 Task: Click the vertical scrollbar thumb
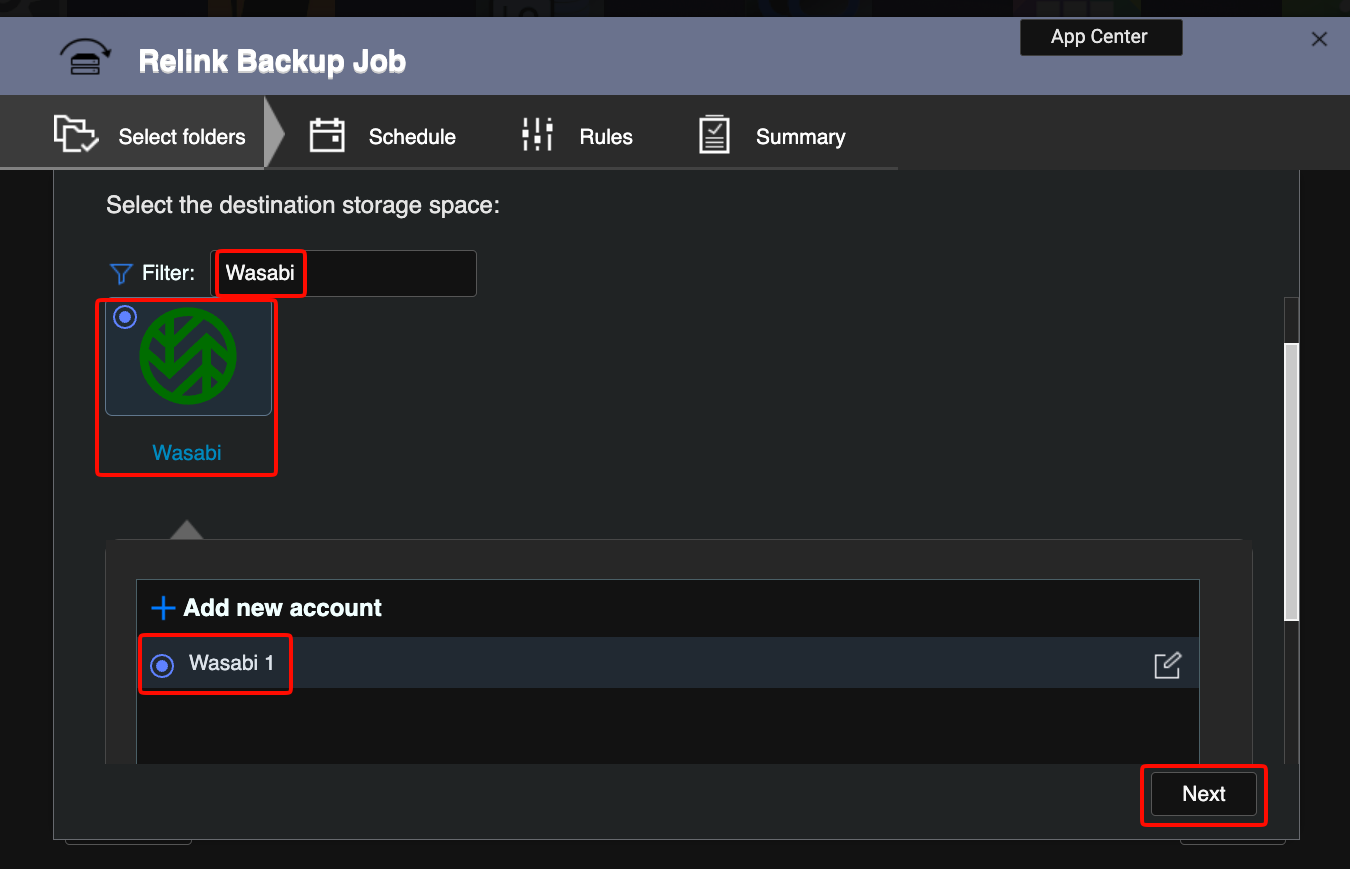[x=1291, y=481]
